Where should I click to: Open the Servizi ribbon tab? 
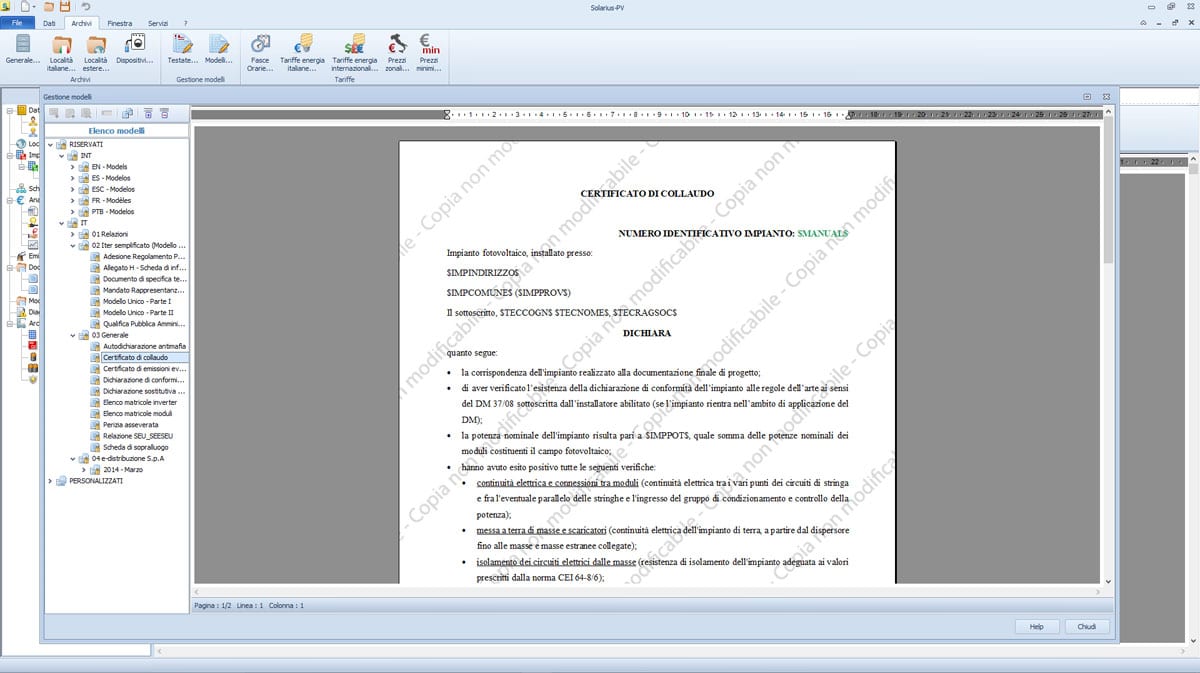click(x=158, y=22)
